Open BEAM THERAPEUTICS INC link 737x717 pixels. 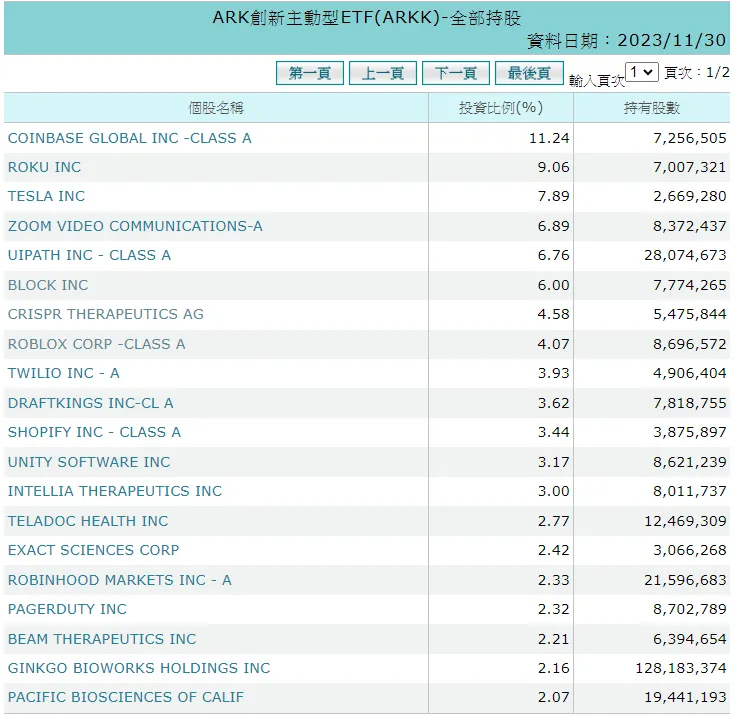102,639
